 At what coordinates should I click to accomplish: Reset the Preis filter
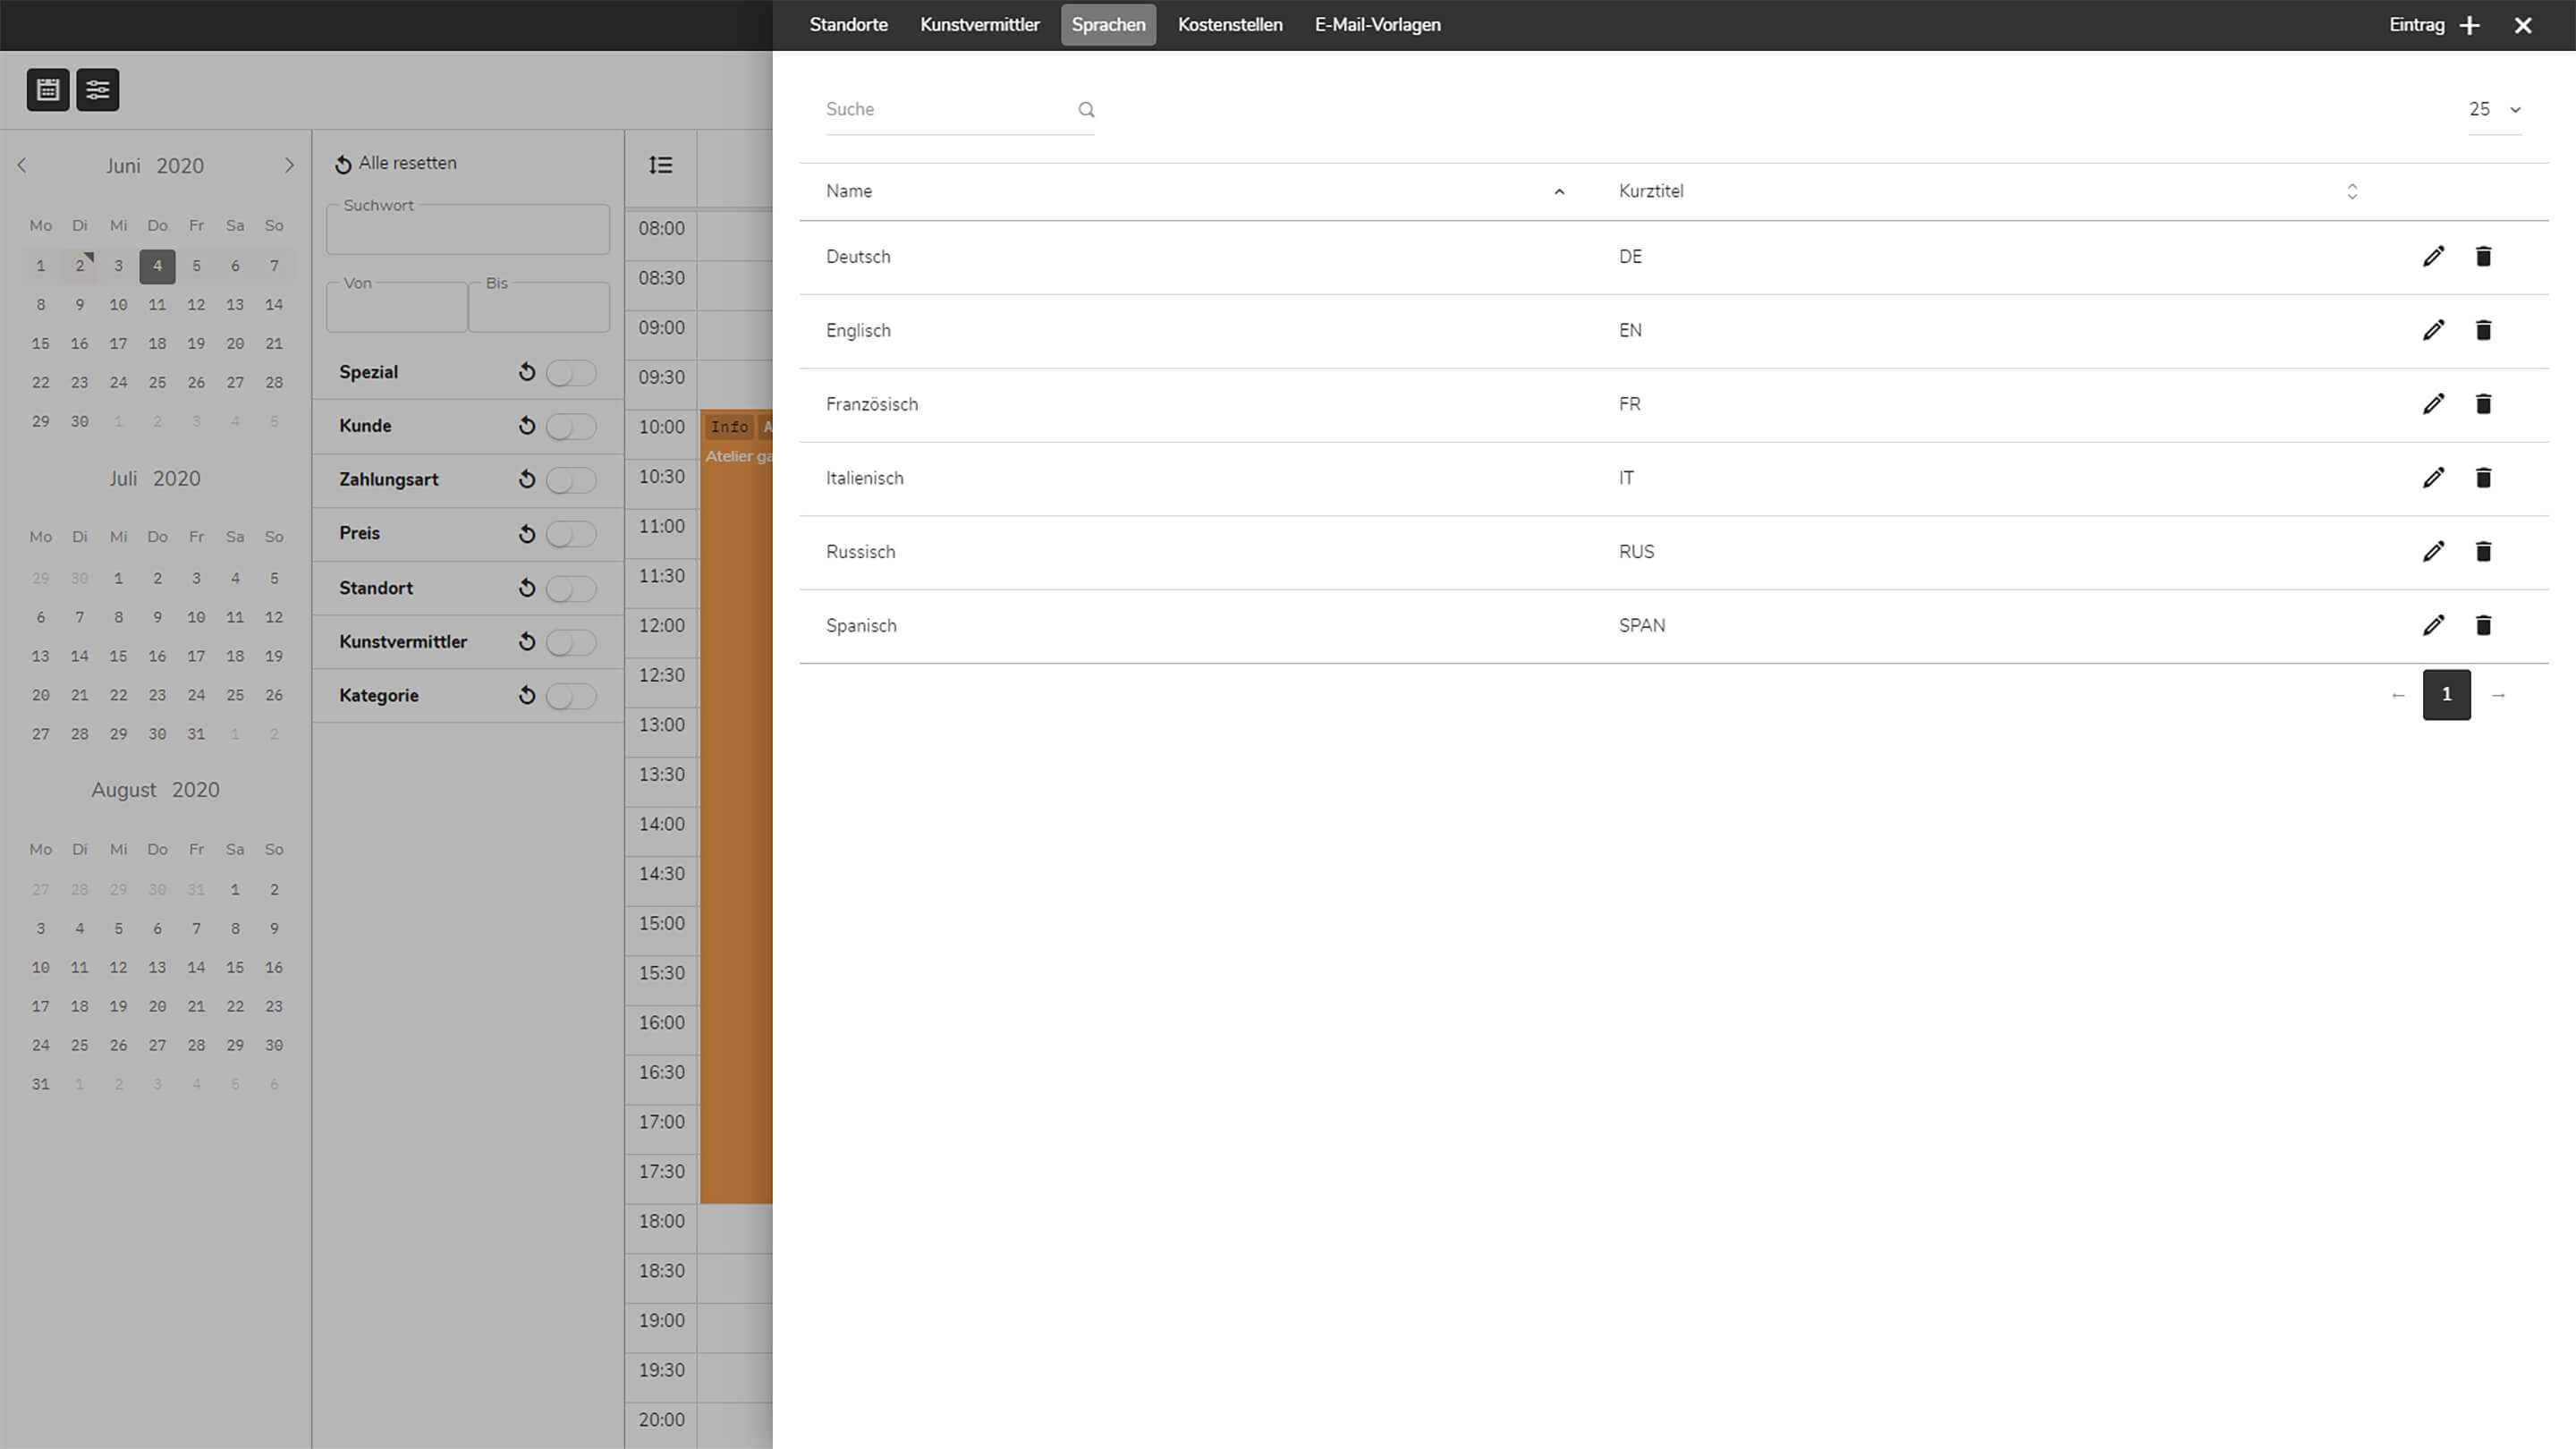[527, 534]
